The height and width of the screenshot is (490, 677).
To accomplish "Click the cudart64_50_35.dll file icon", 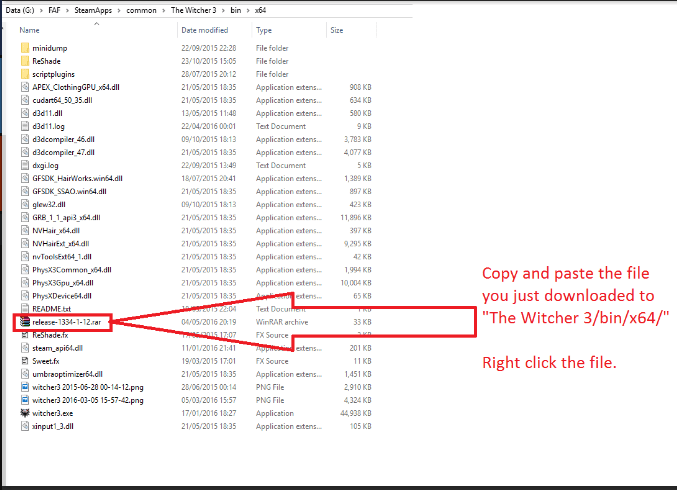I will [25, 100].
